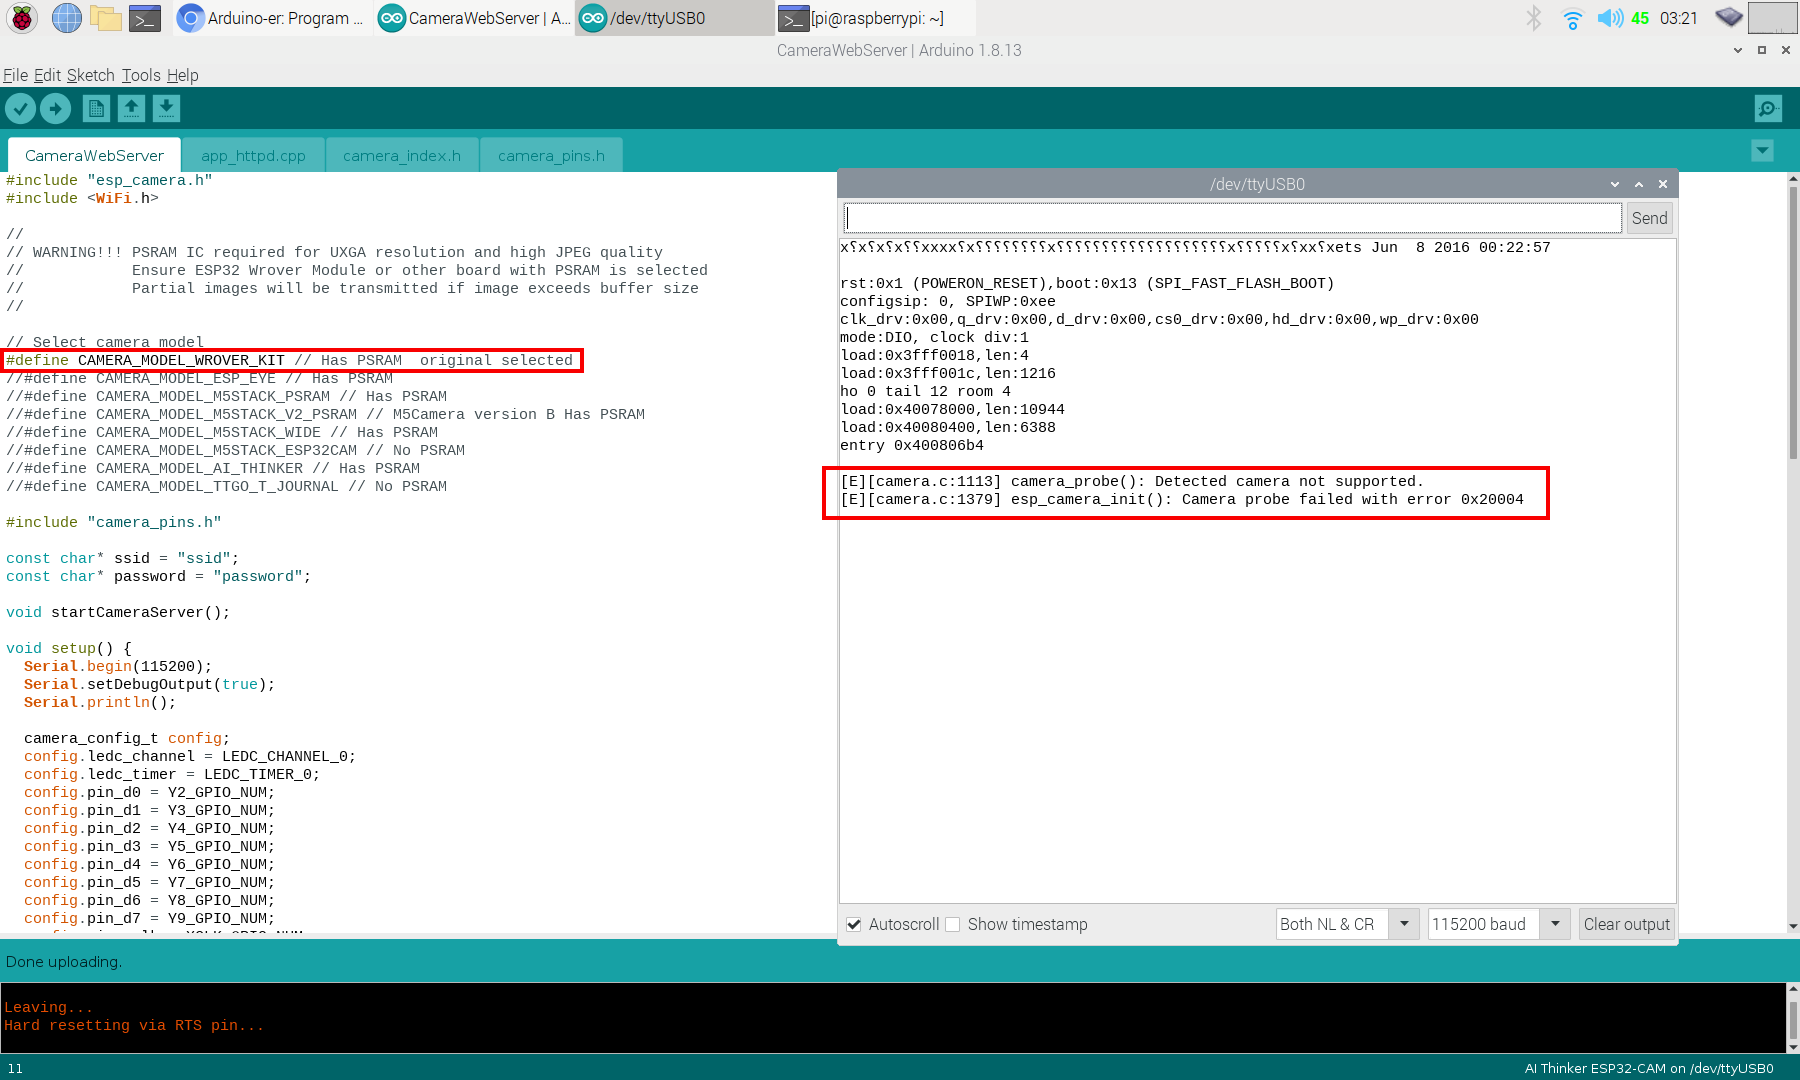Open the Serial Monitor via magnifier icon

pyautogui.click(x=1766, y=108)
